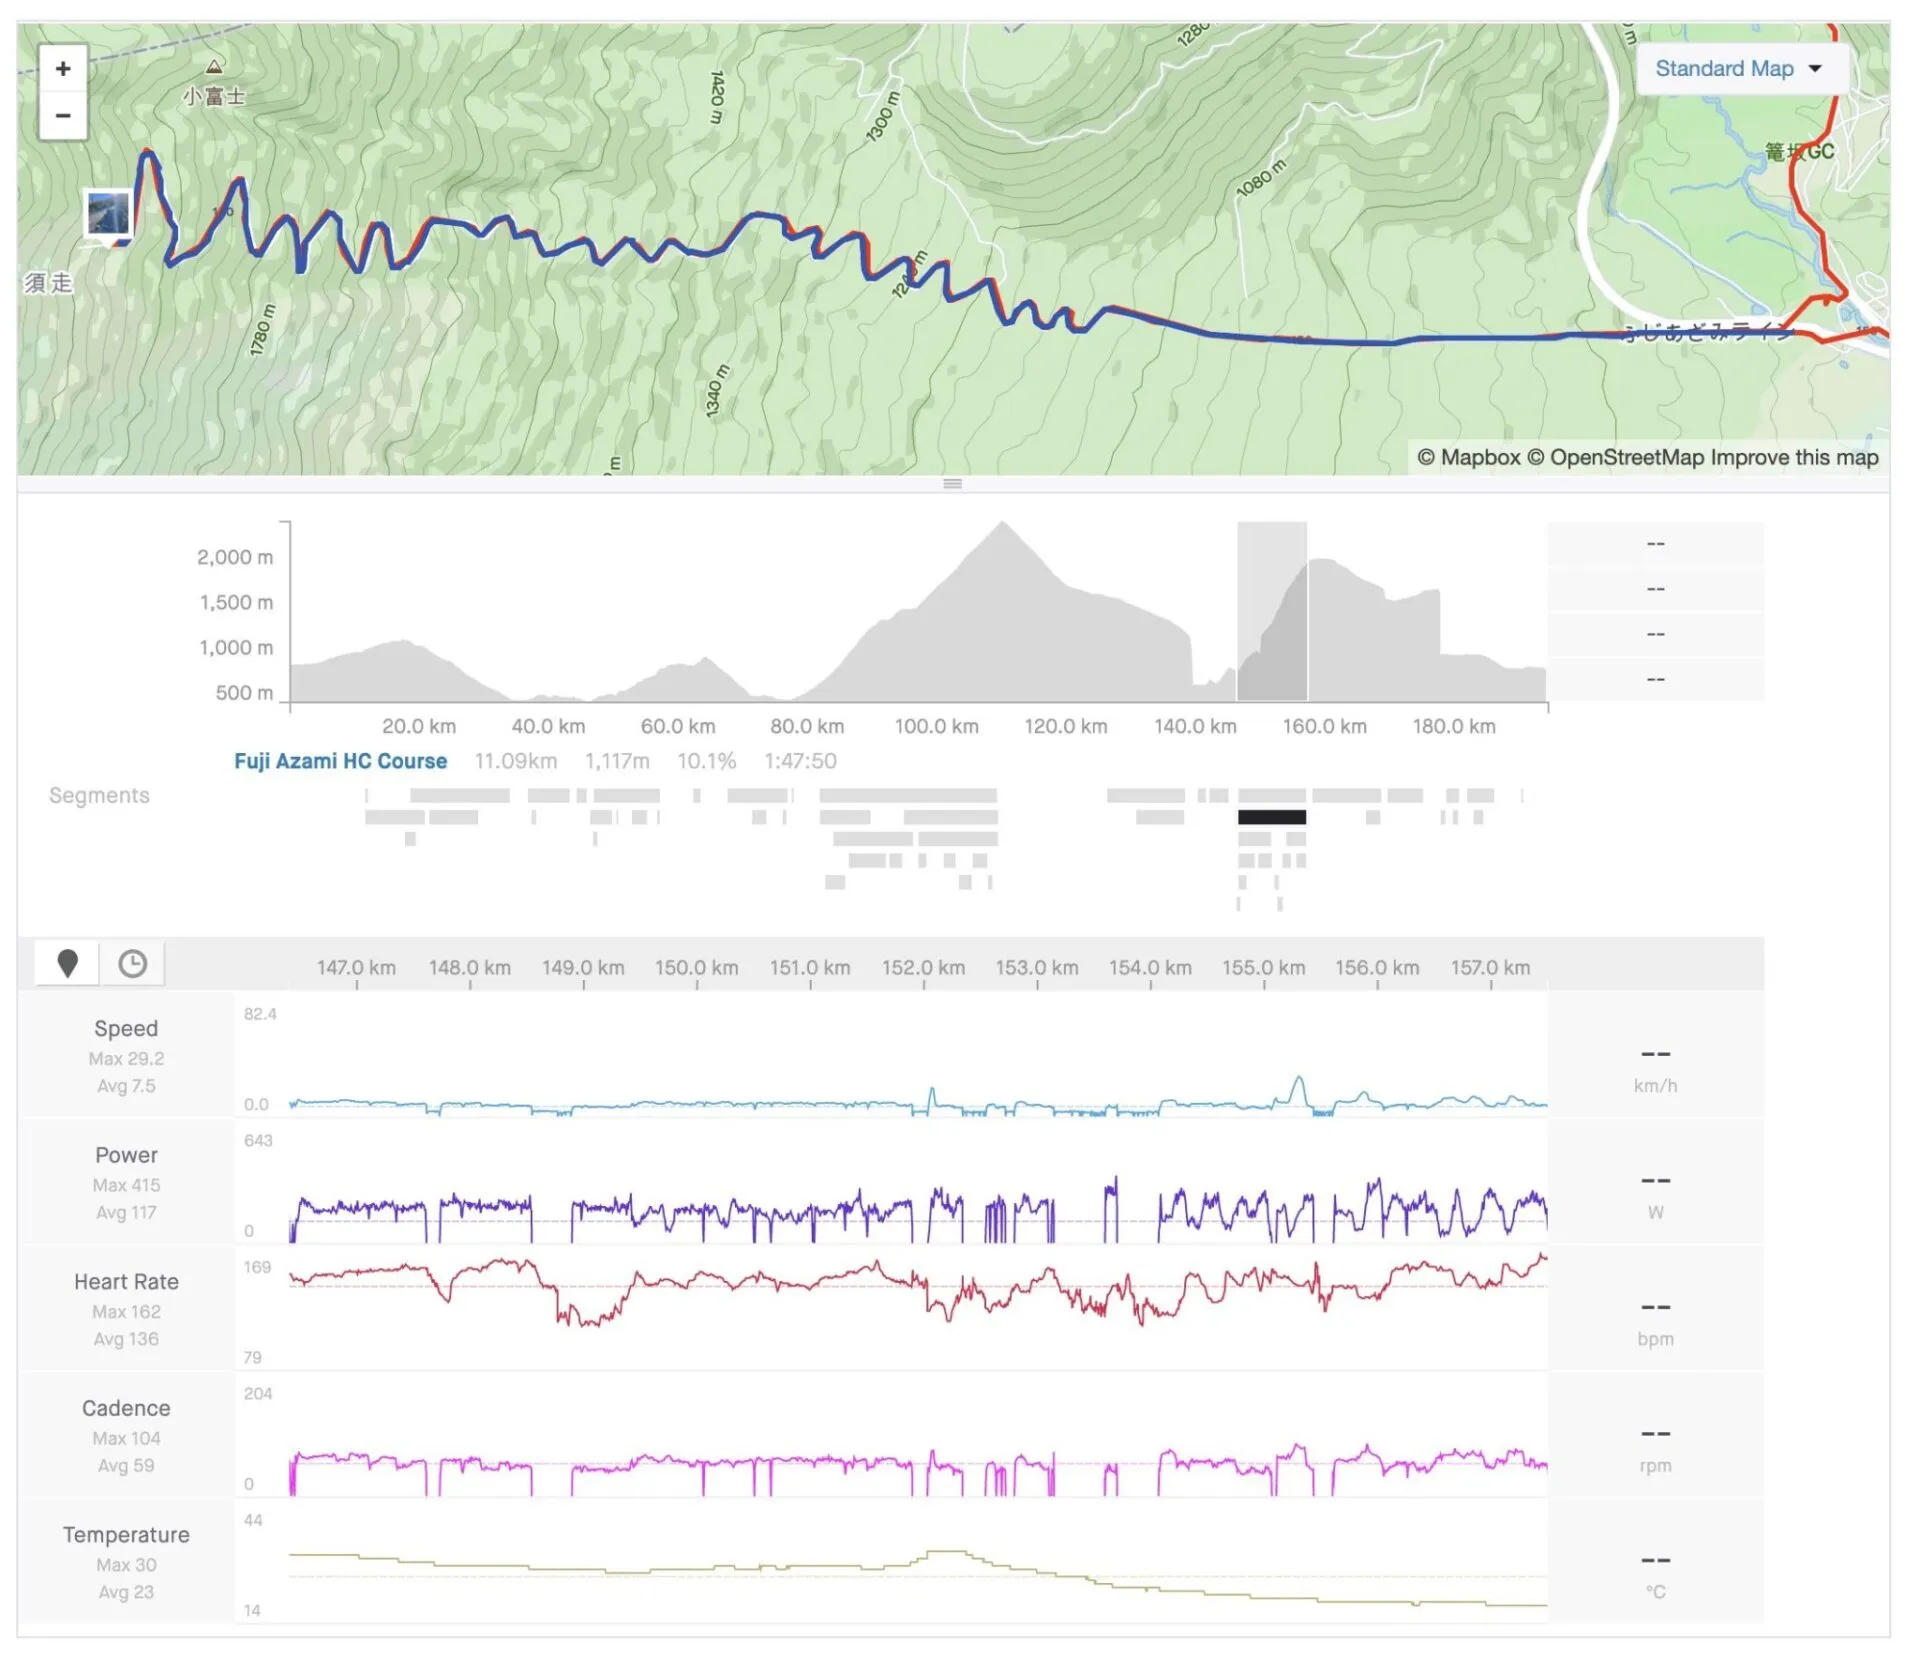
Task: Click the small photo thumbnail on map
Action: click(x=108, y=214)
